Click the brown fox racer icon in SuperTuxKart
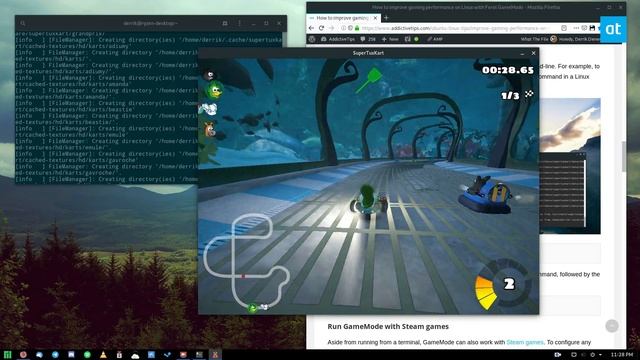 [x=210, y=130]
